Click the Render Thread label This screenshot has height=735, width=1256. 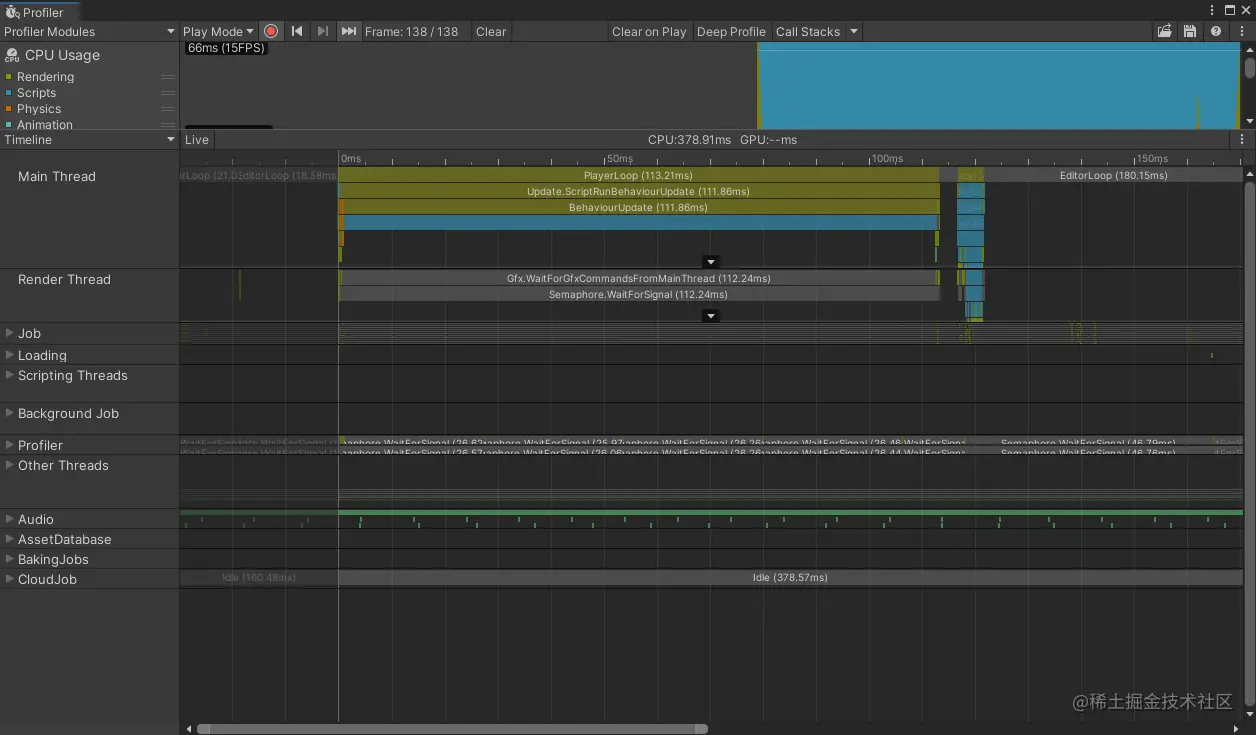[64, 279]
